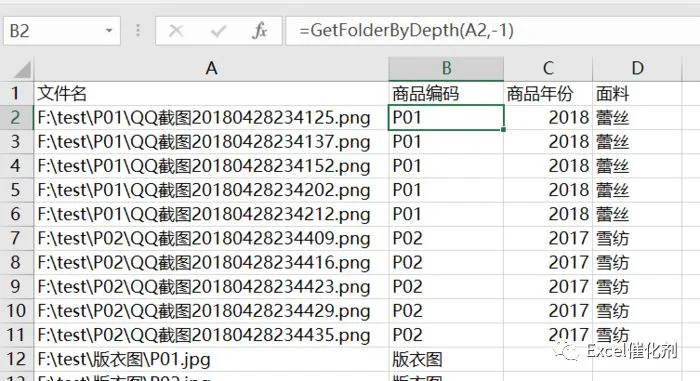The width and height of the screenshot is (700, 381).
Task: Click the P02 cell in row 11
Action: click(x=446, y=335)
